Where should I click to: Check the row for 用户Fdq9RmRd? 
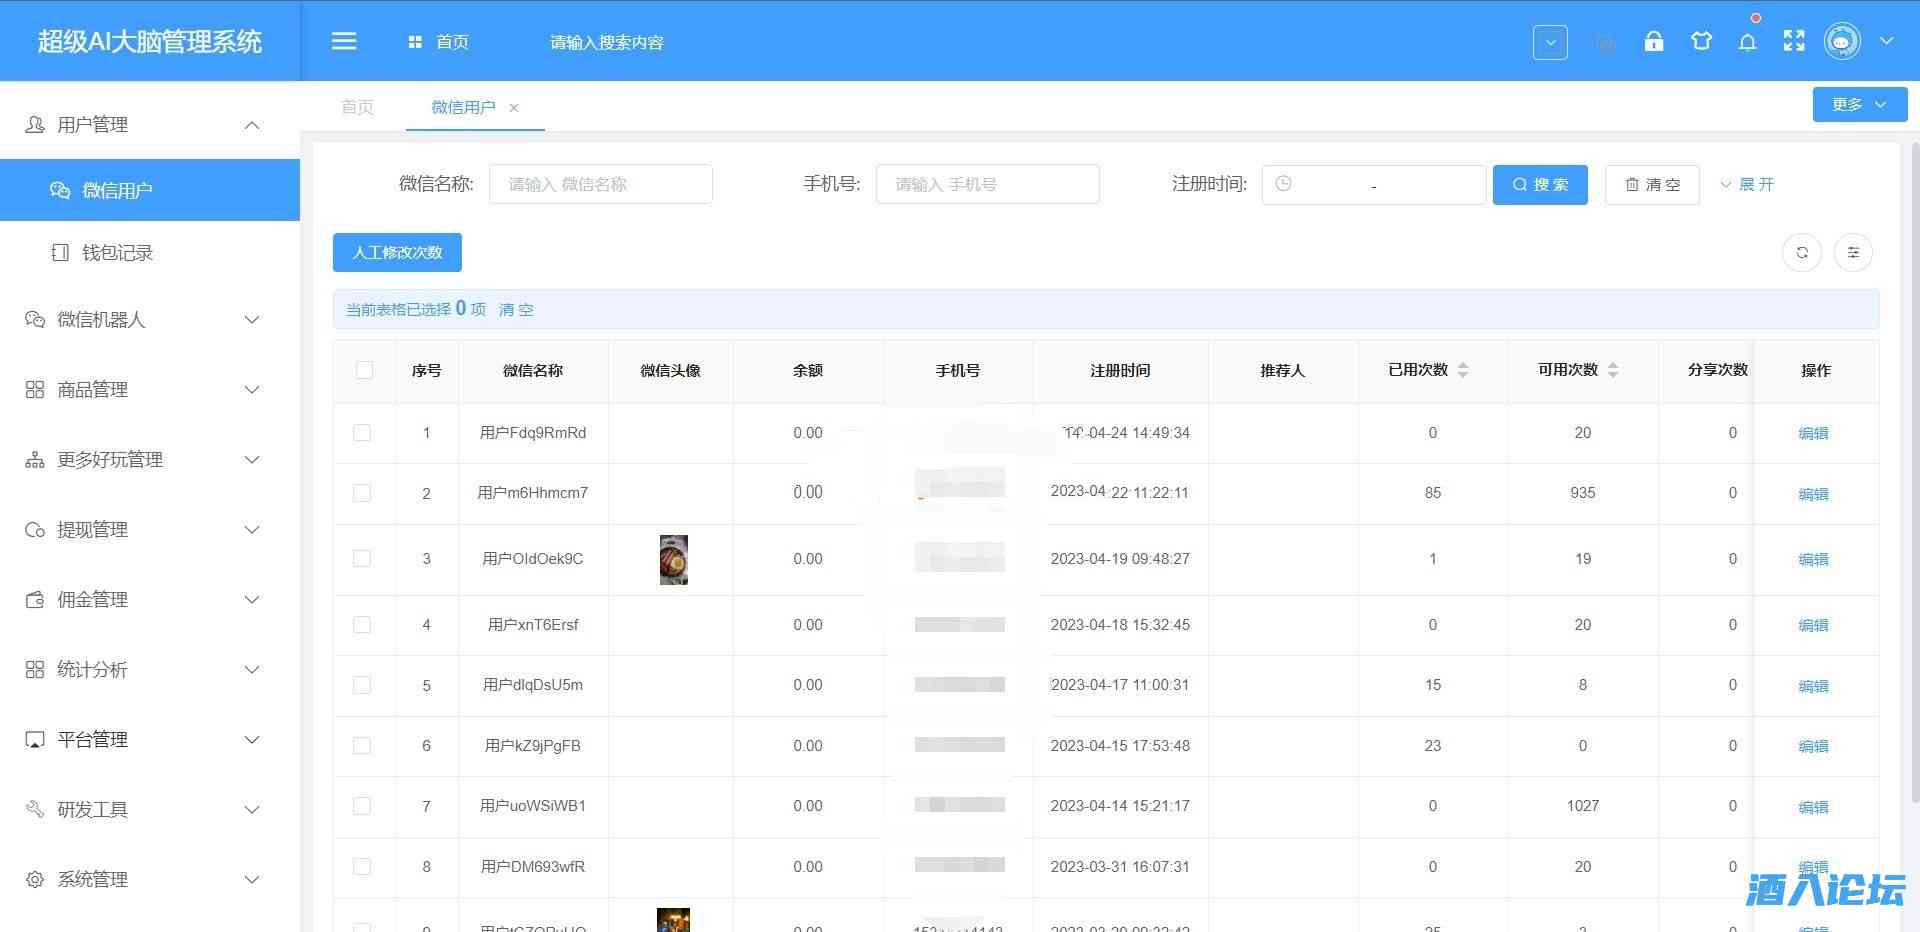point(362,433)
